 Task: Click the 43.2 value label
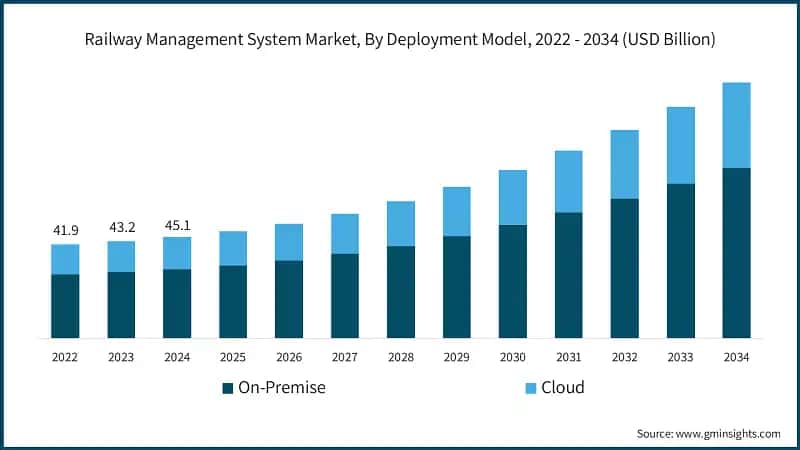click(122, 228)
